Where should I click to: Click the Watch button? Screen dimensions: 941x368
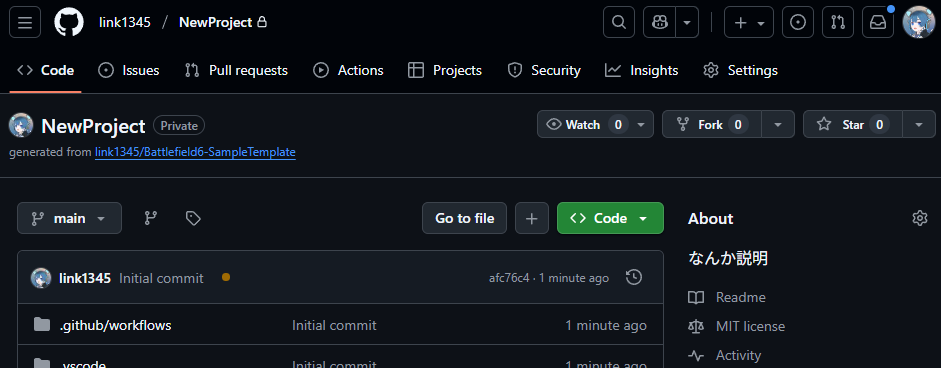click(583, 124)
